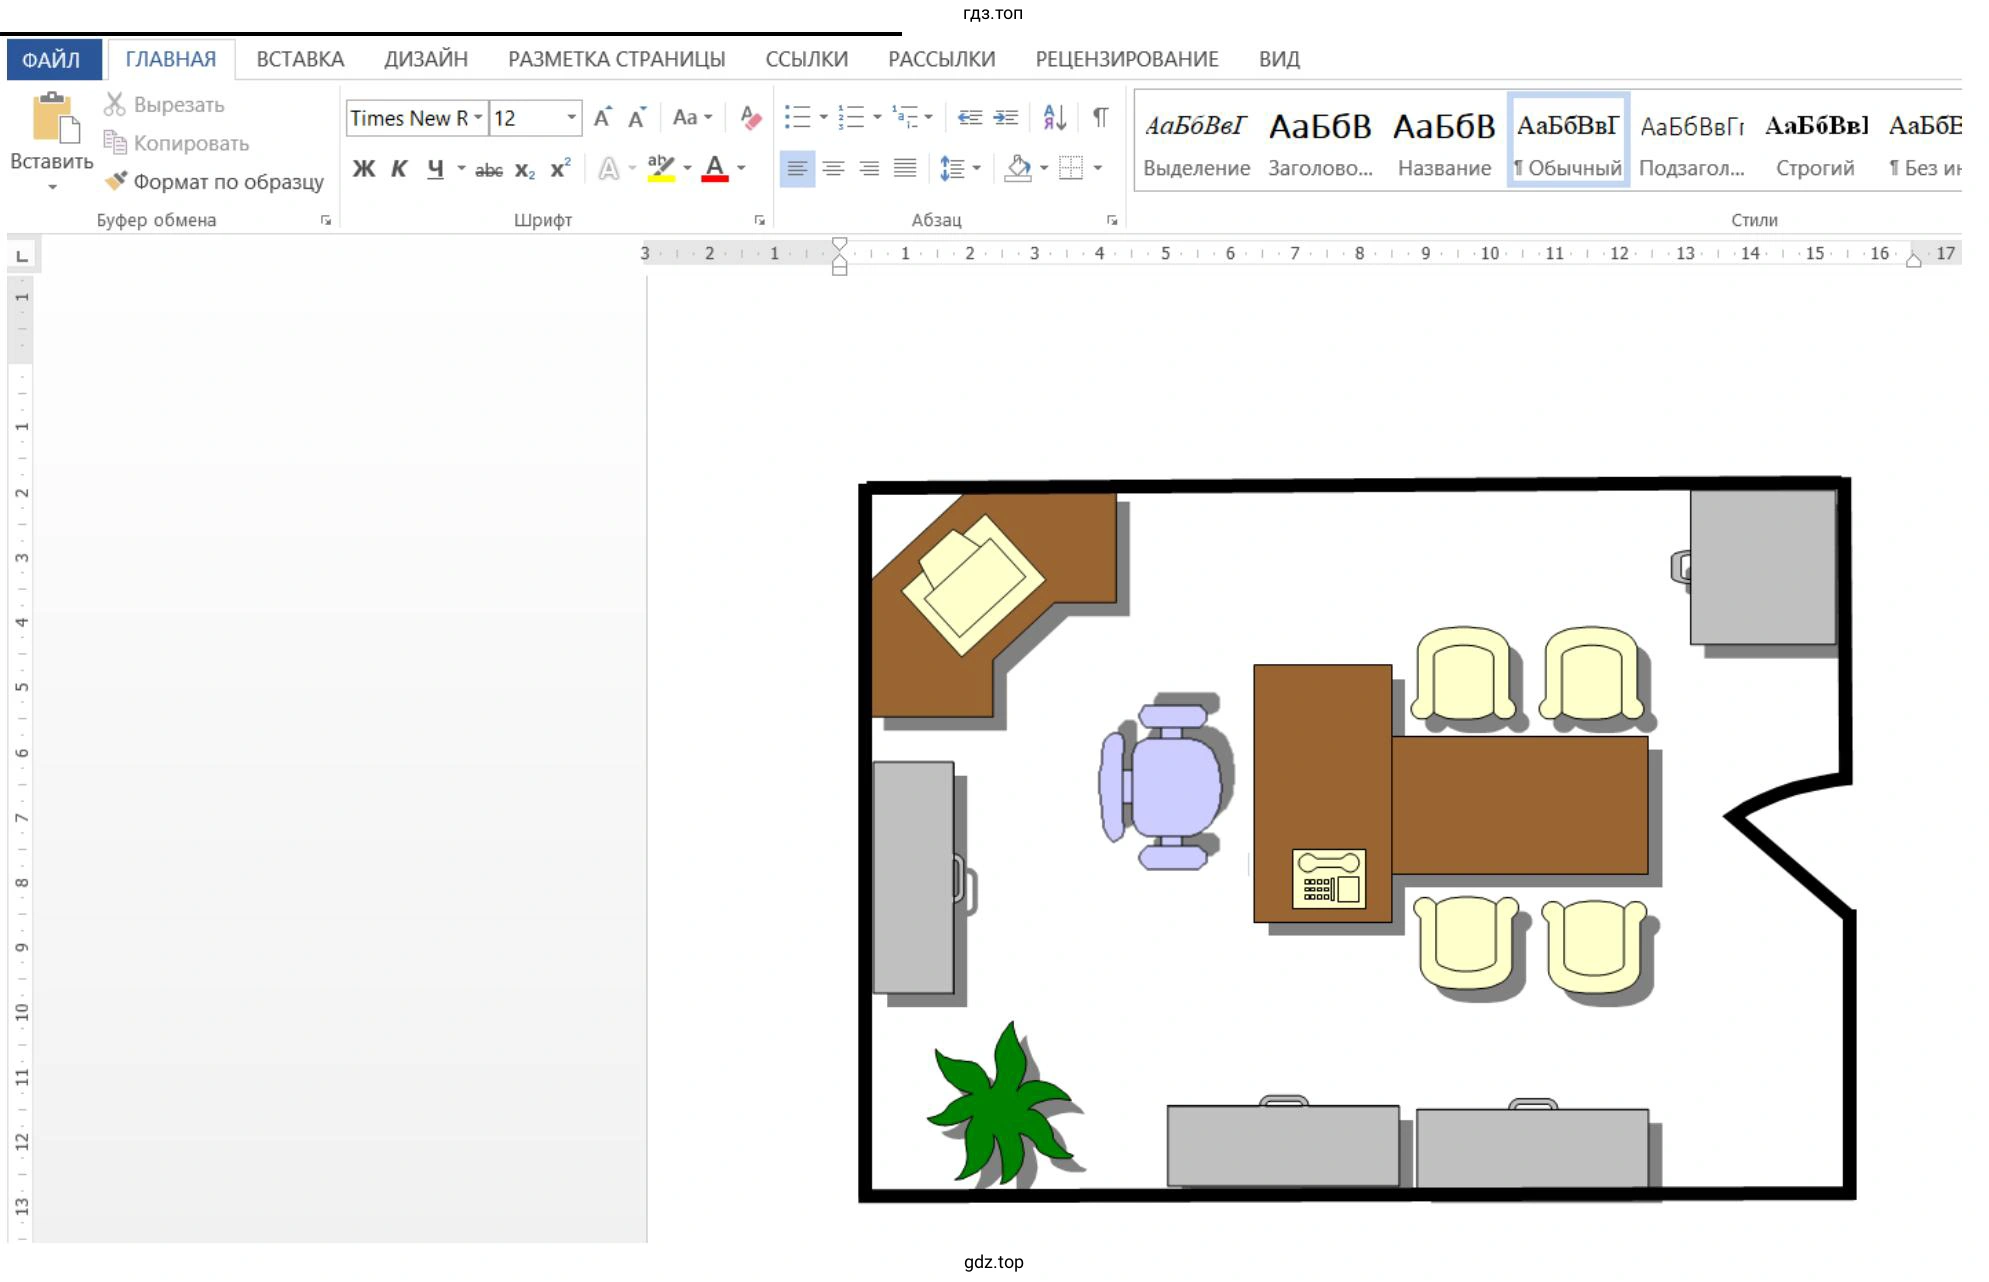Center the text alignment

point(833,169)
